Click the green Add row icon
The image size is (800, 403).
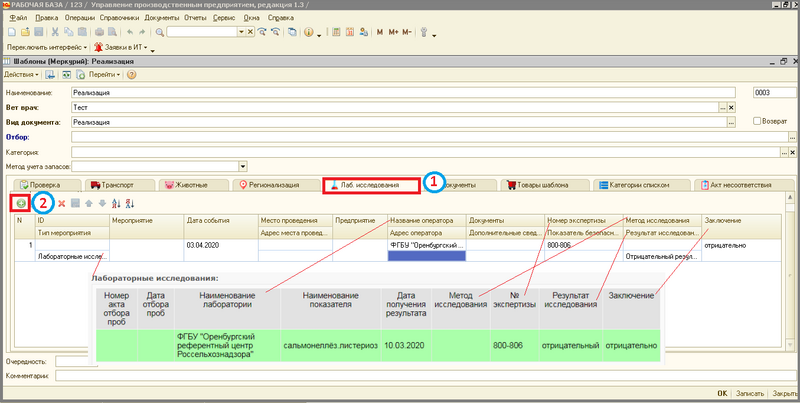(21, 203)
